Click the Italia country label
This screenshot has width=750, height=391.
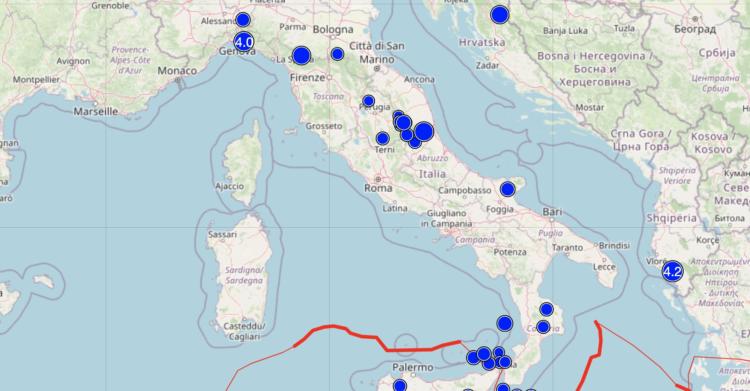[x=433, y=174]
